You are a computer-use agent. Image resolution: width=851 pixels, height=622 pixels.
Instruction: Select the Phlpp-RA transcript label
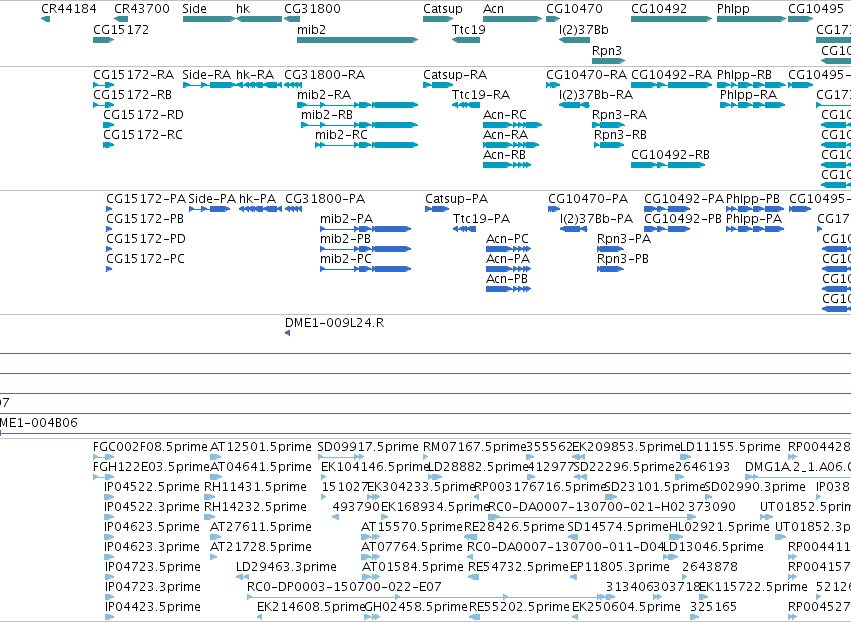pyautogui.click(x=748, y=94)
